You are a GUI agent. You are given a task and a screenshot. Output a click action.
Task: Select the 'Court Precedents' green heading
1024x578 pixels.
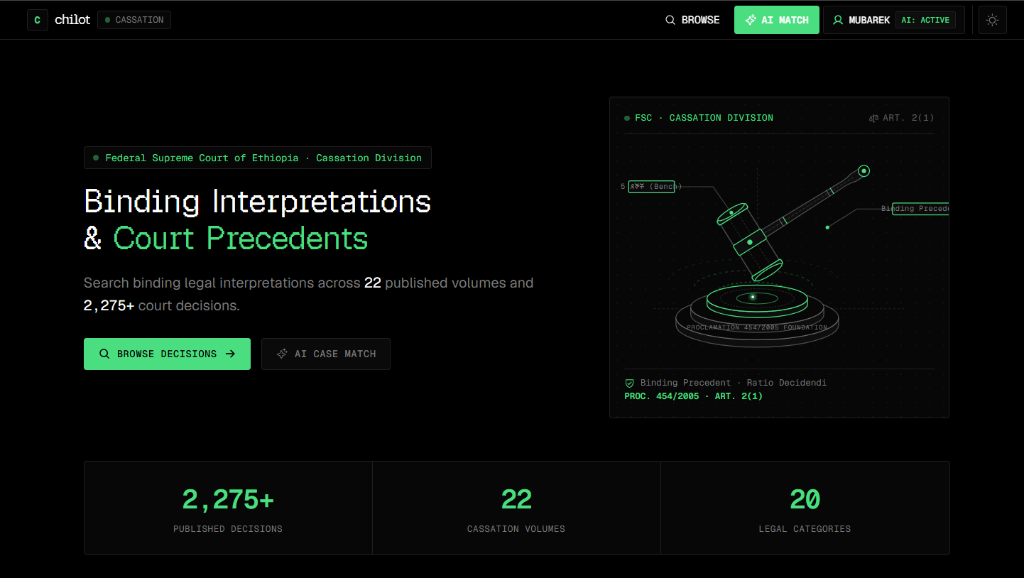pyautogui.click(x=240, y=238)
